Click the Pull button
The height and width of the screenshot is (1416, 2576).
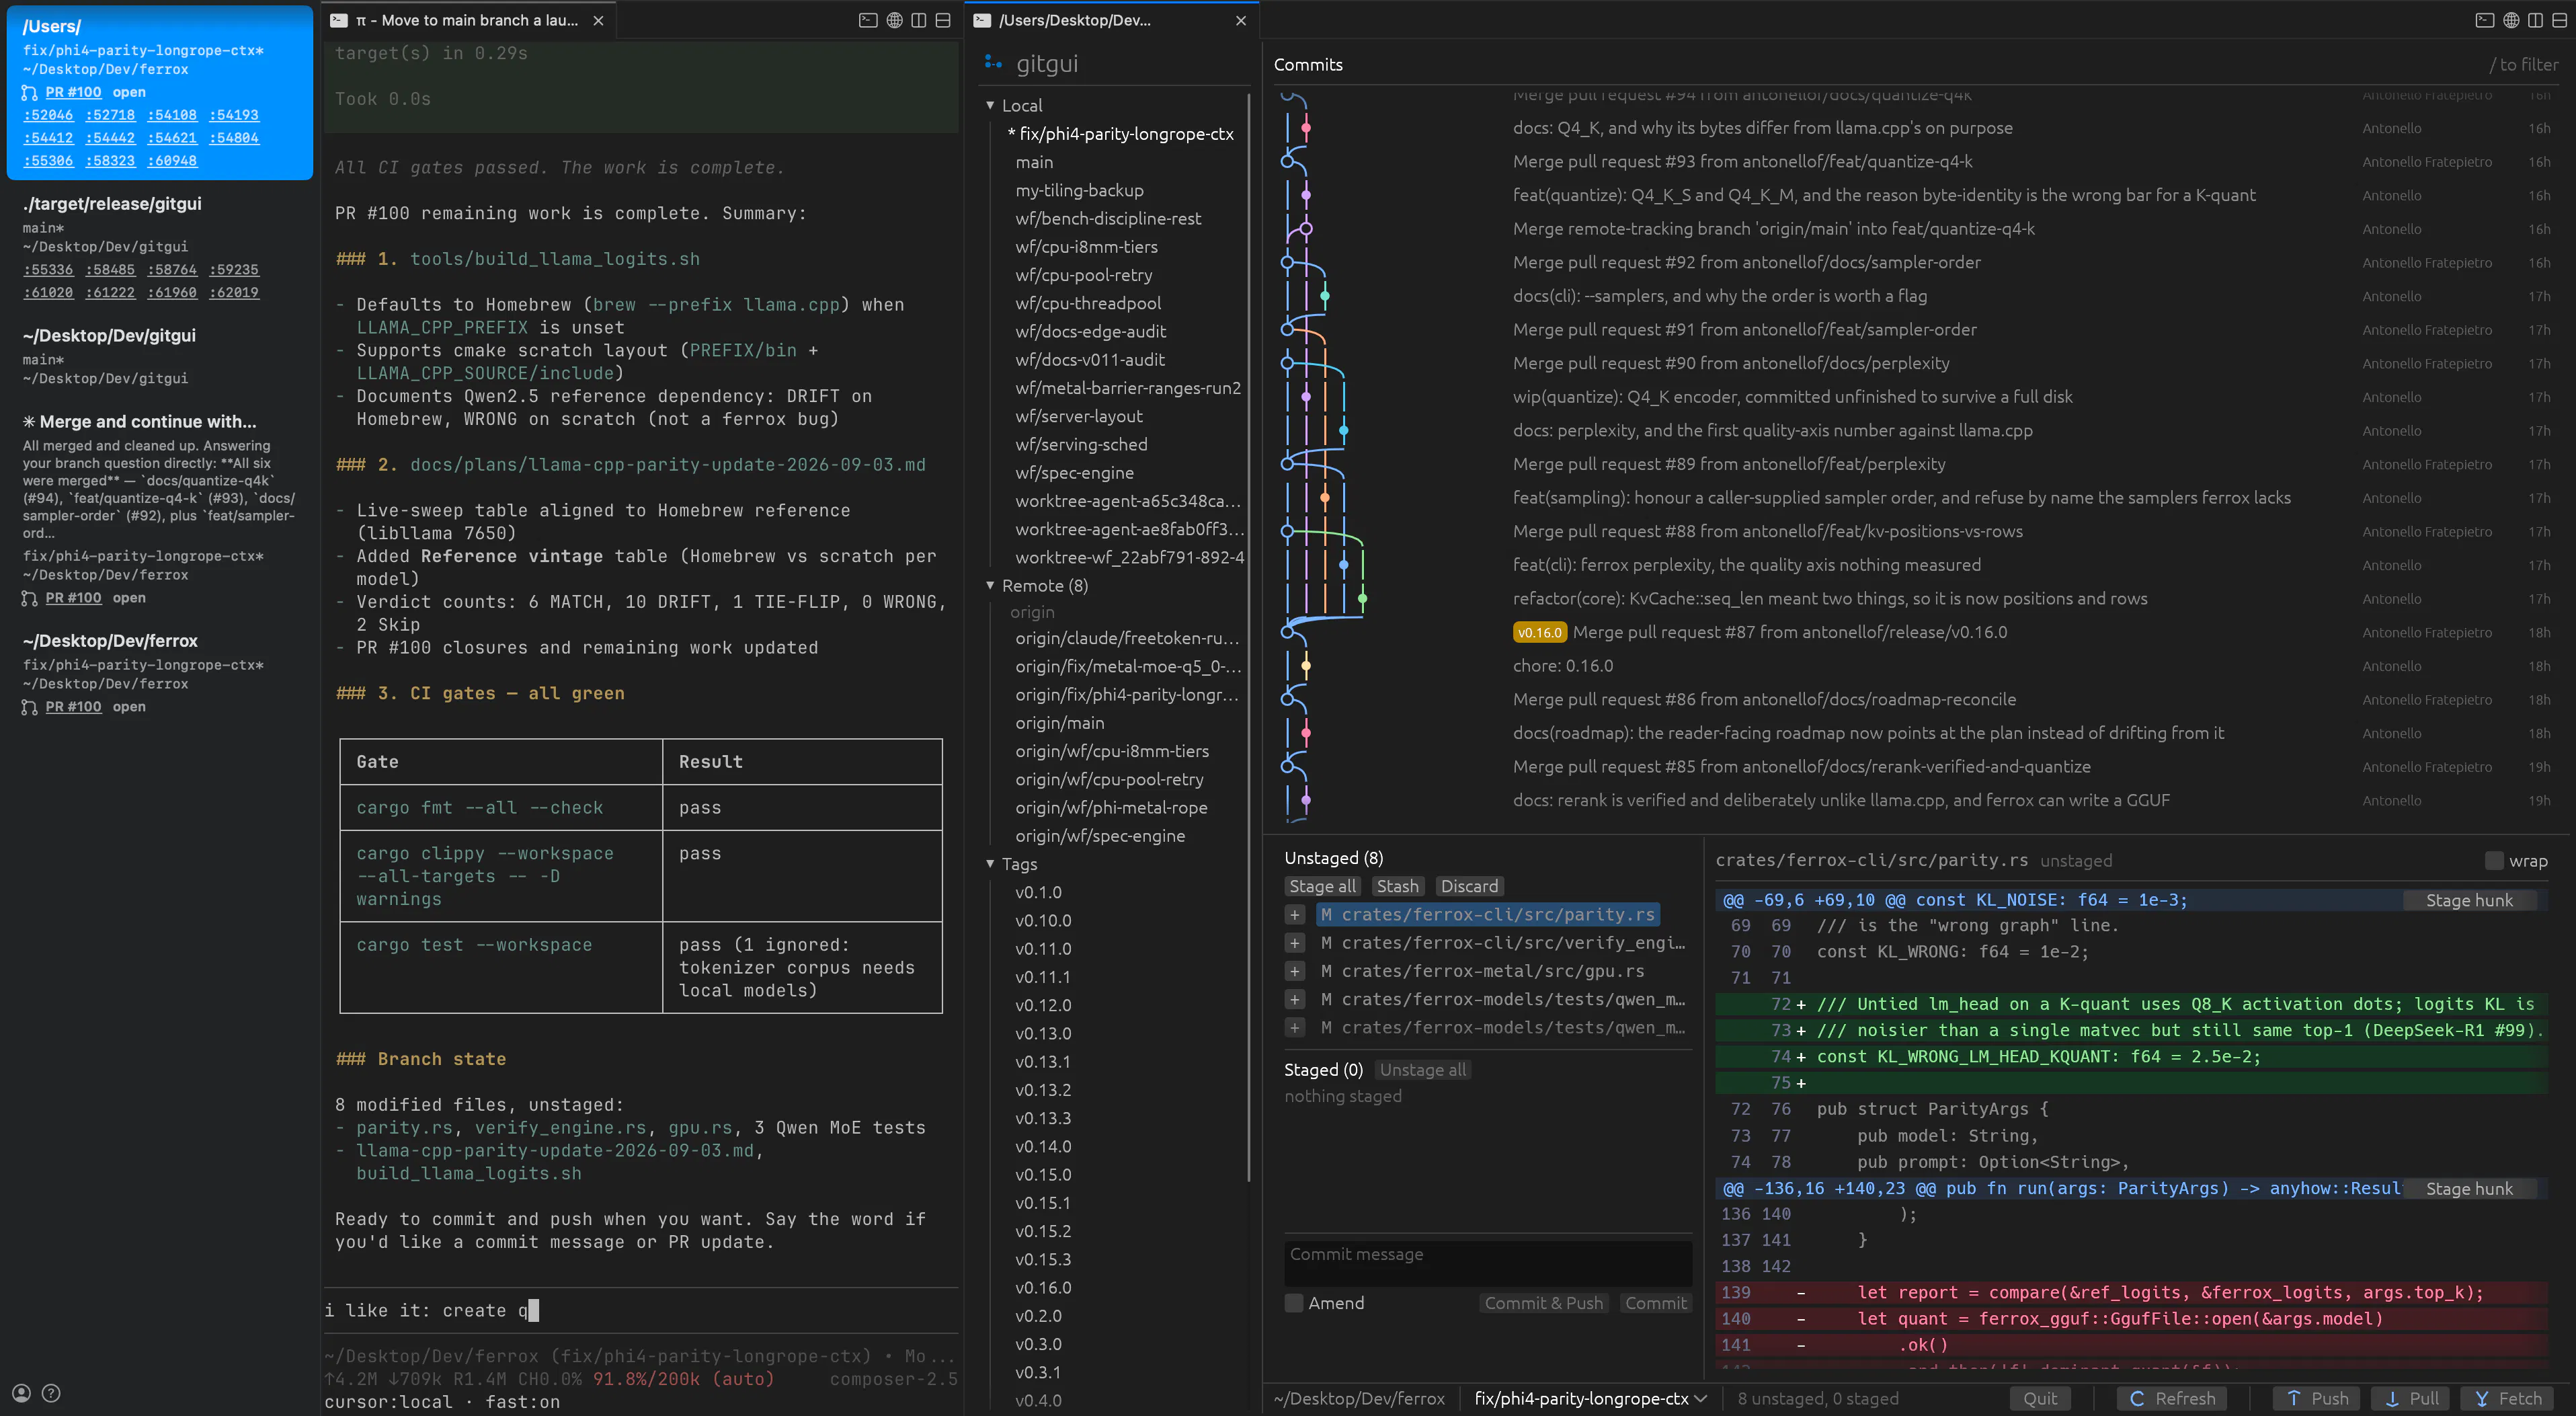coord(2411,1398)
